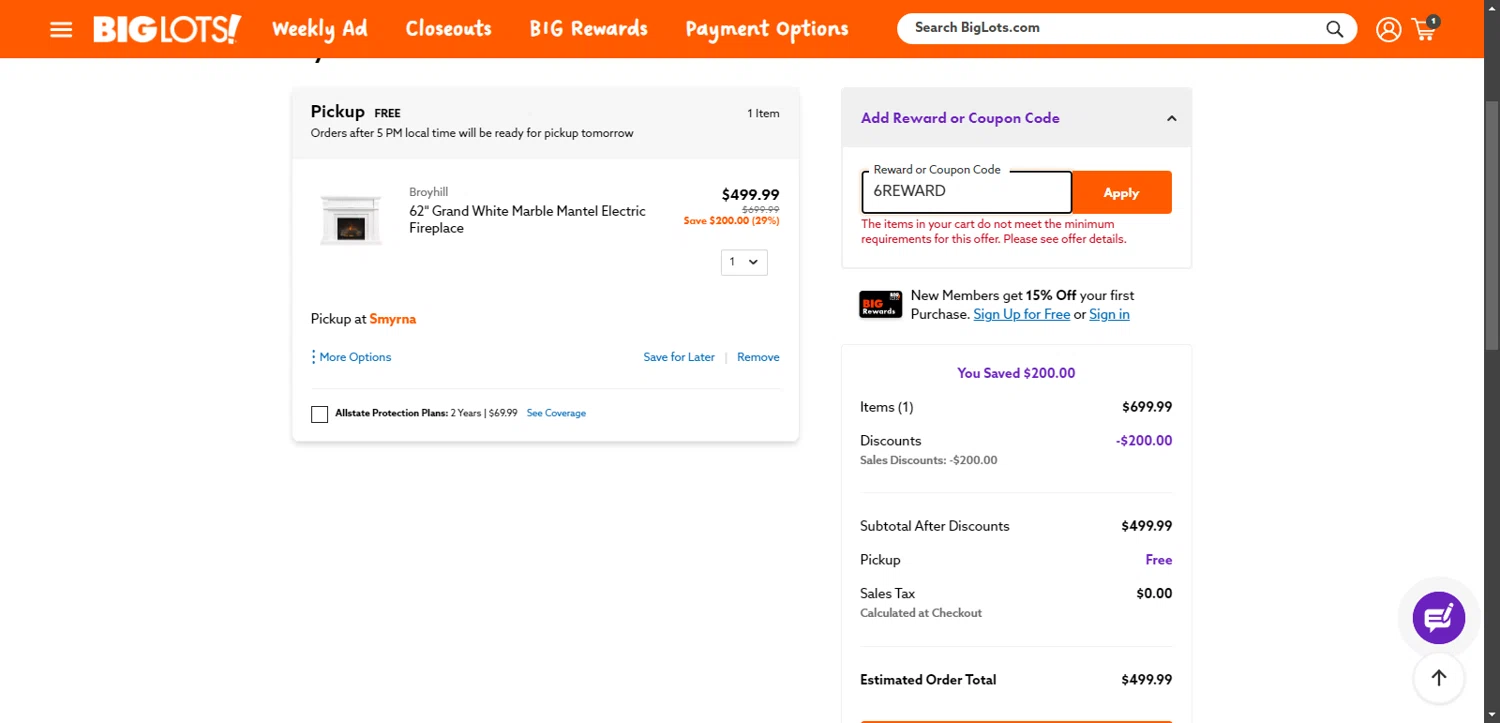Apply the coupon code
Image resolution: width=1500 pixels, height=723 pixels.
coord(1121,192)
